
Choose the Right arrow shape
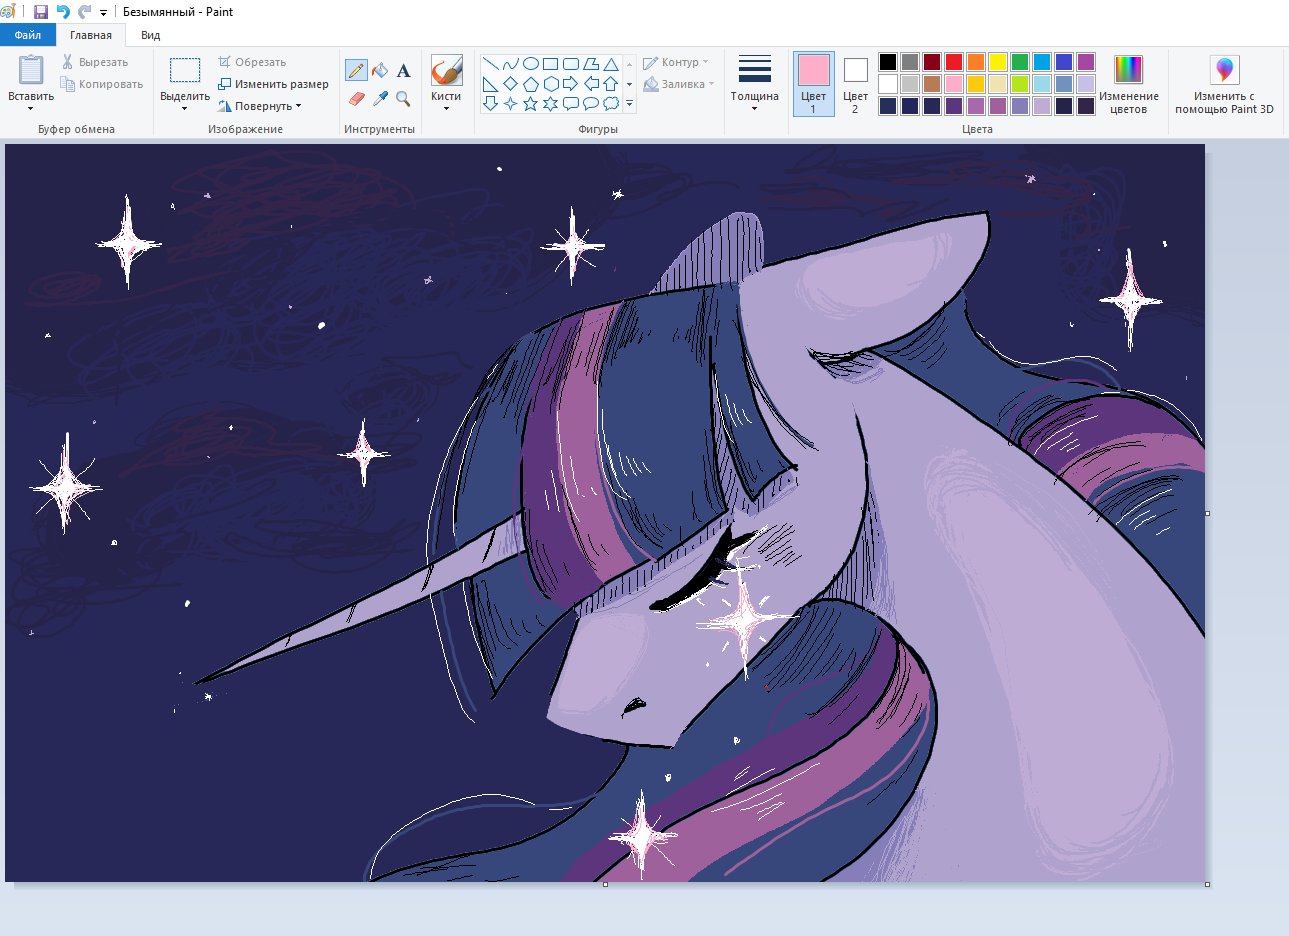(x=571, y=84)
